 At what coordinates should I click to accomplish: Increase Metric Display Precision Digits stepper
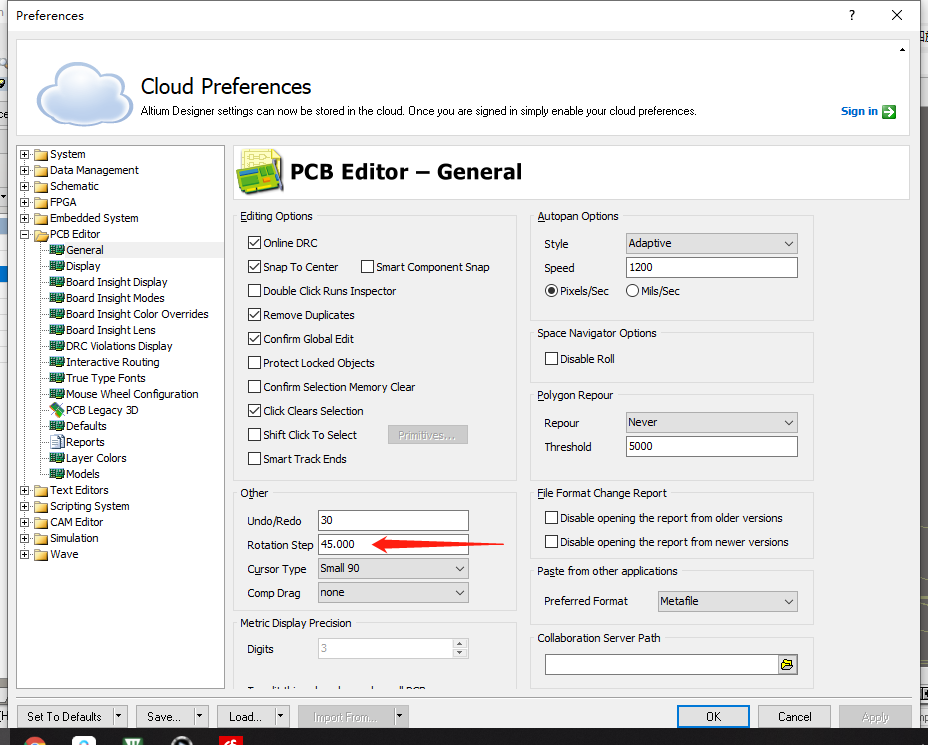(x=460, y=643)
